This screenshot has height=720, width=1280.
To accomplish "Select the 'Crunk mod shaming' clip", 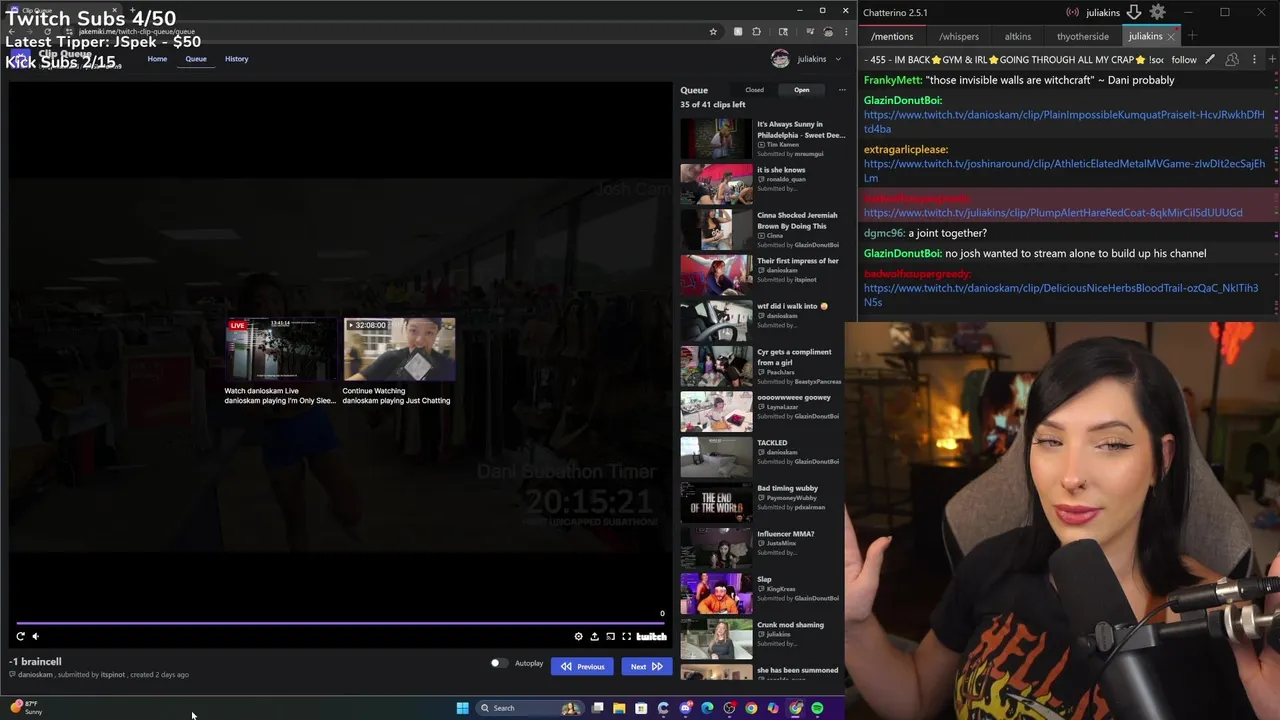I will 763,639.
